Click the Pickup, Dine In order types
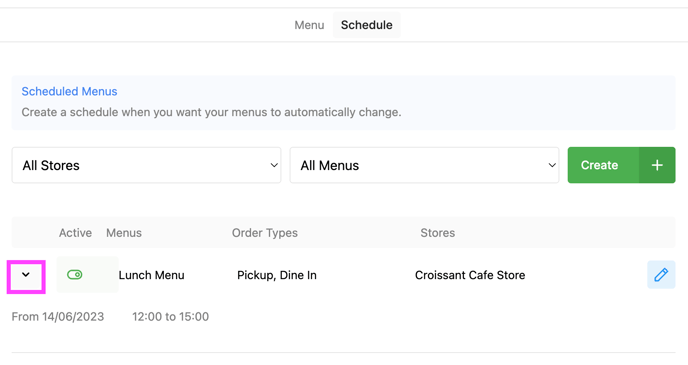Viewport: 688px width, 365px height. (x=276, y=275)
